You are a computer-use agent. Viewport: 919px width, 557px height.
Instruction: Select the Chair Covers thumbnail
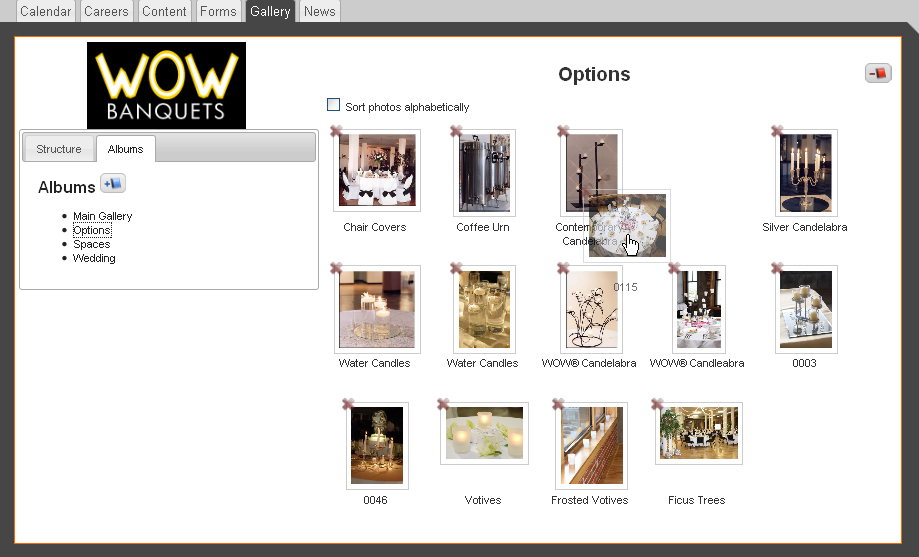click(x=377, y=170)
